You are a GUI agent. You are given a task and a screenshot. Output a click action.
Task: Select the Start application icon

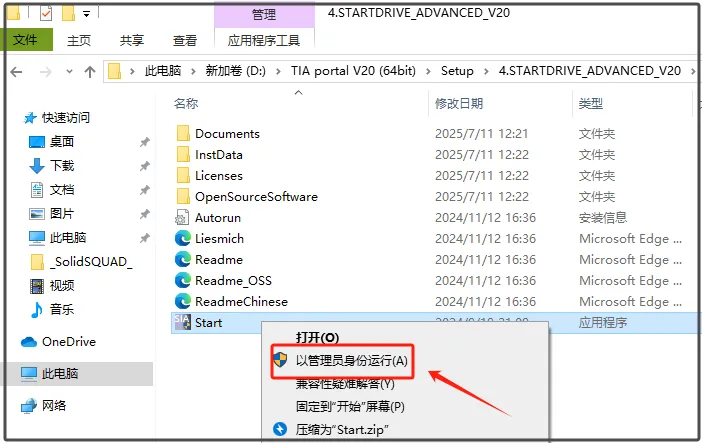point(182,322)
